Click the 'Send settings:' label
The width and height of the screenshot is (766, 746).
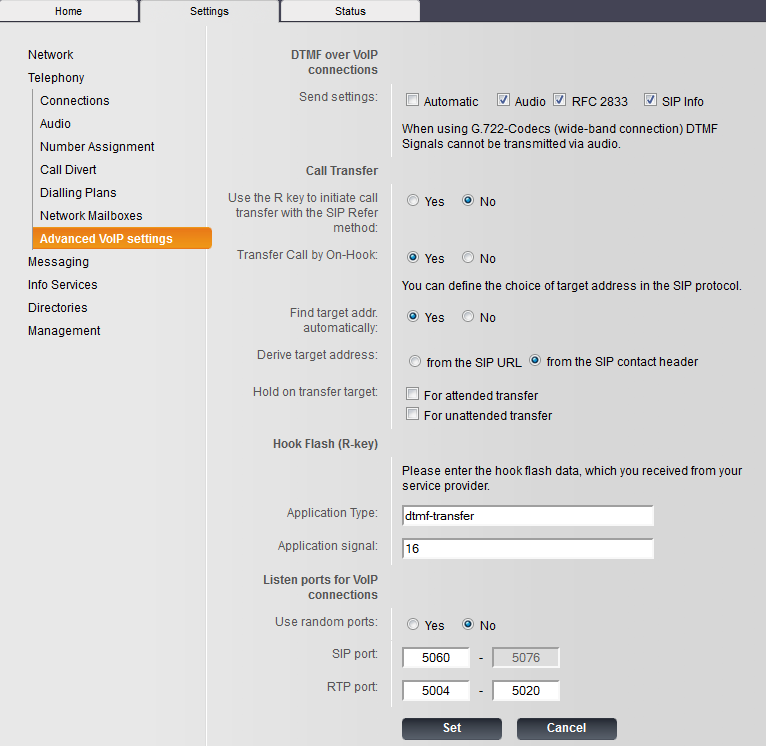pyautogui.click(x=338, y=97)
